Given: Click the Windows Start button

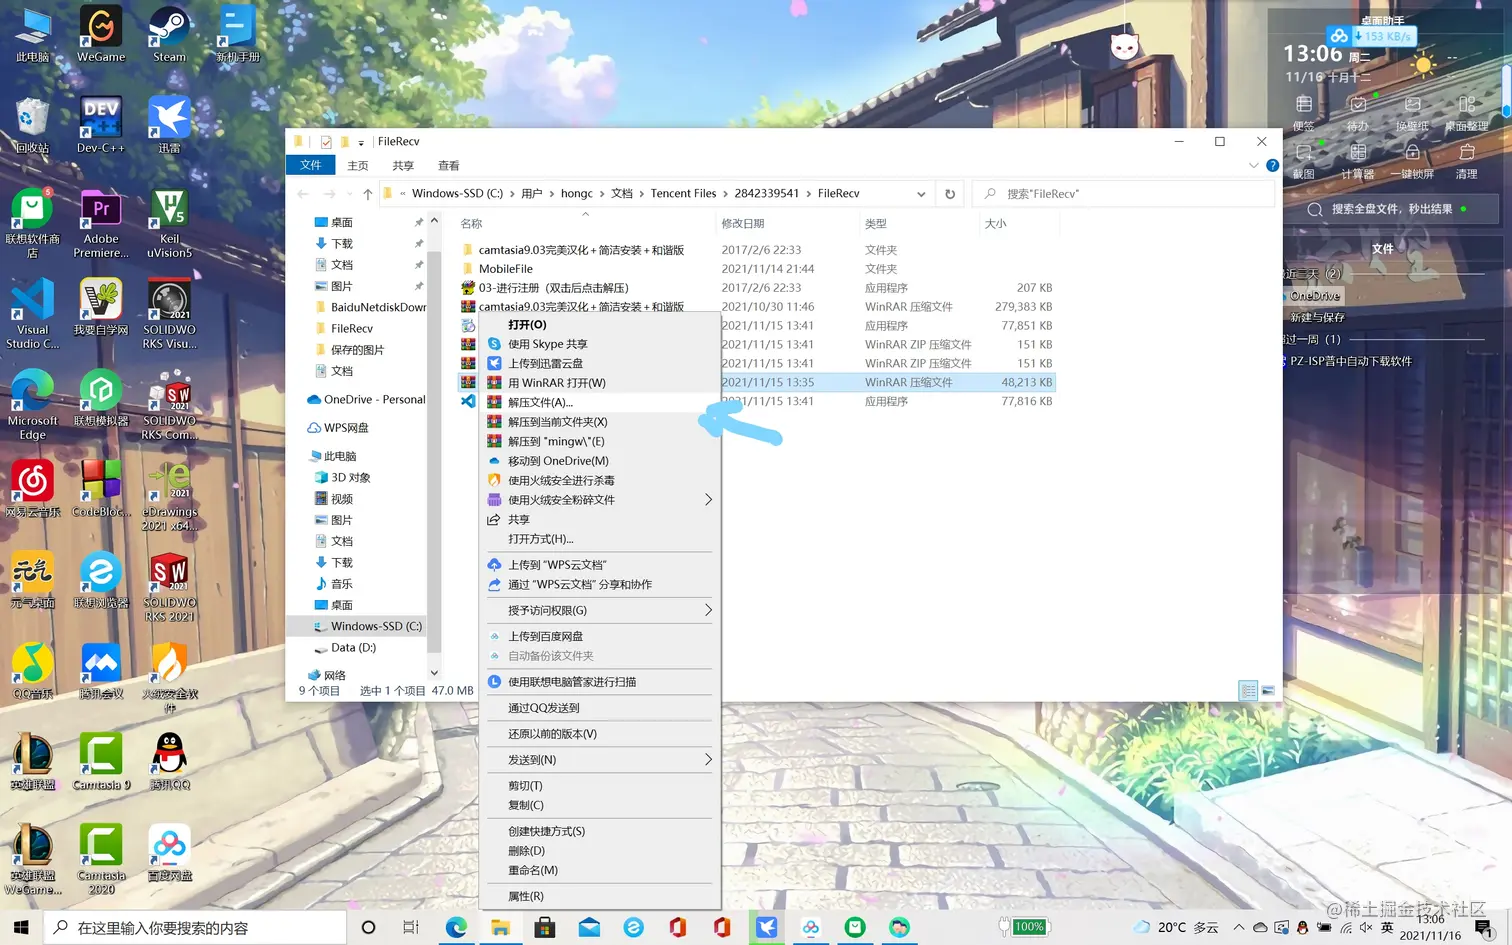Looking at the screenshot, I should coord(21,927).
